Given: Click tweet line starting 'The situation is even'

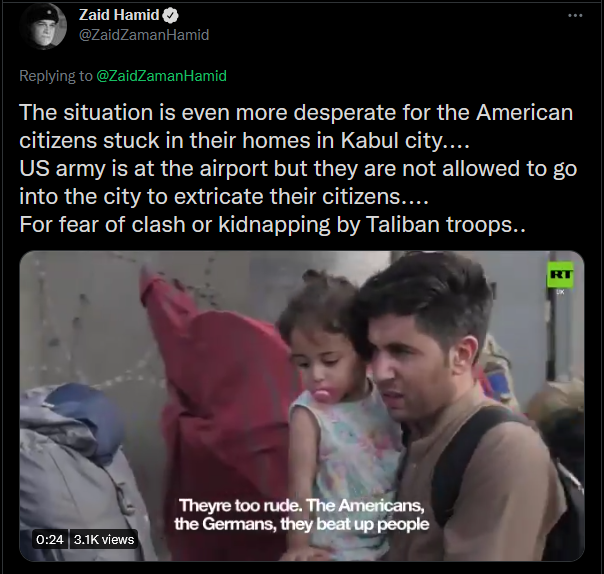Looking at the screenshot, I should click(x=296, y=112).
